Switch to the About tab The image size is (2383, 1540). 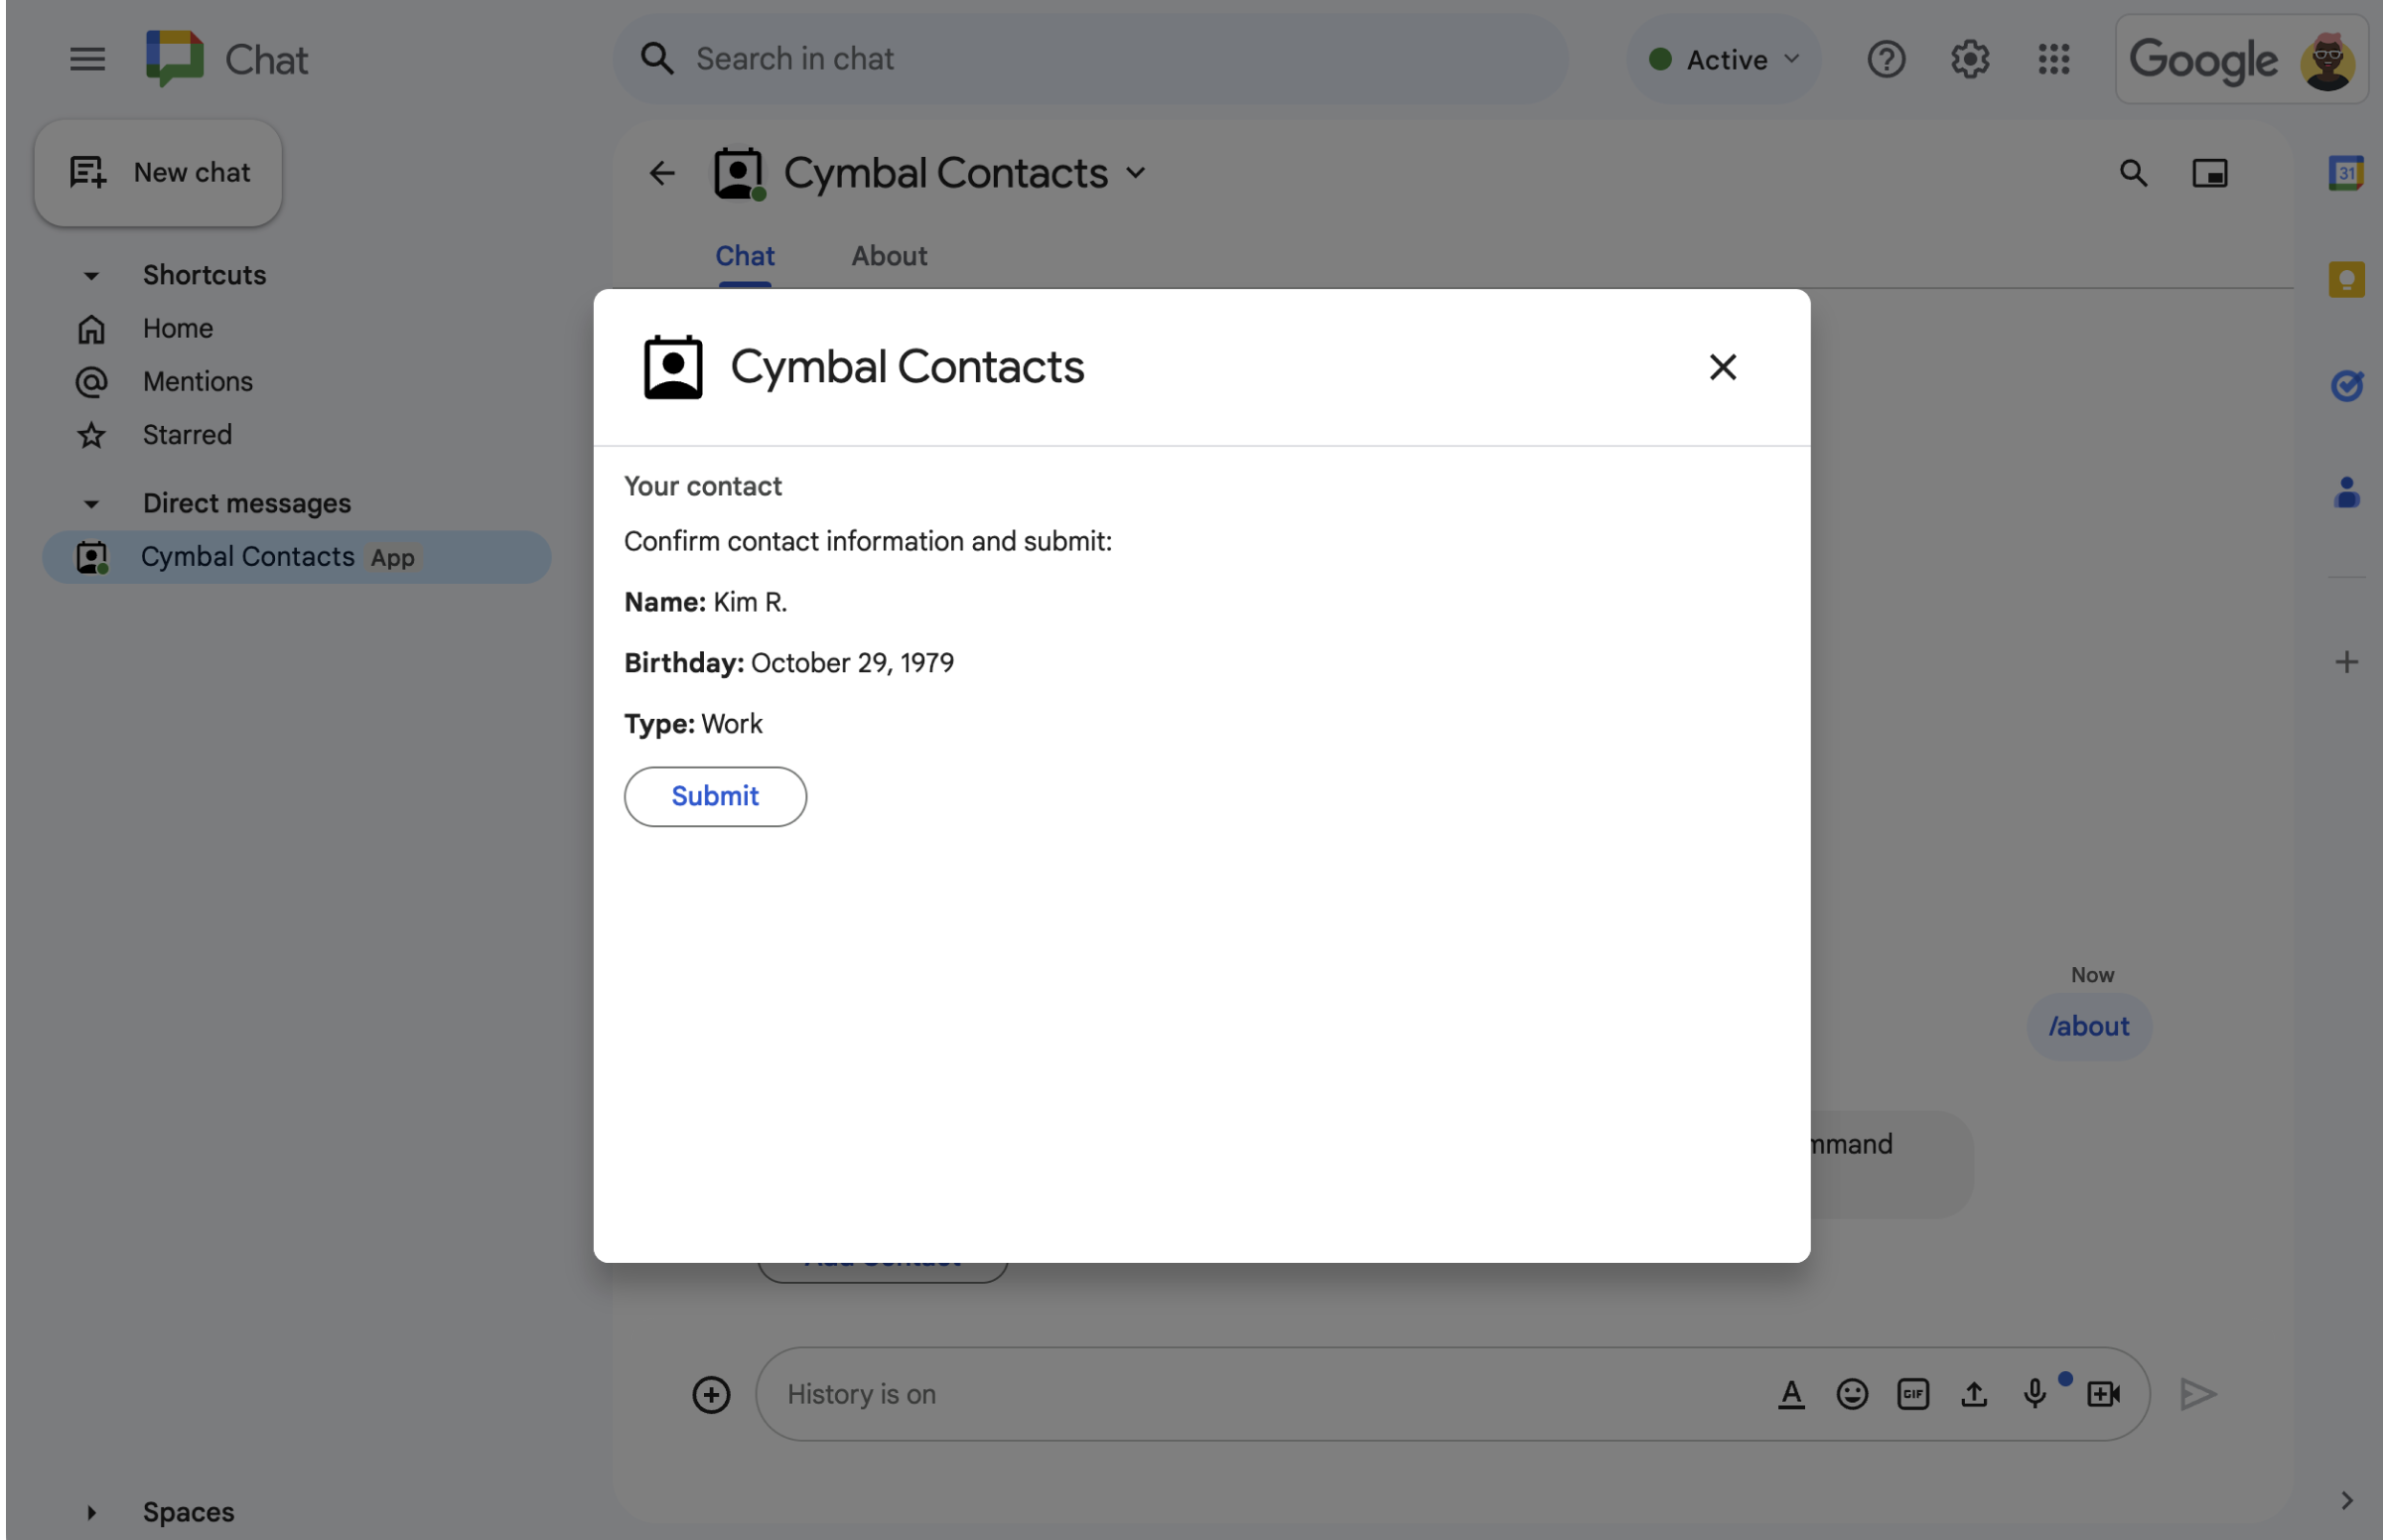(x=888, y=255)
